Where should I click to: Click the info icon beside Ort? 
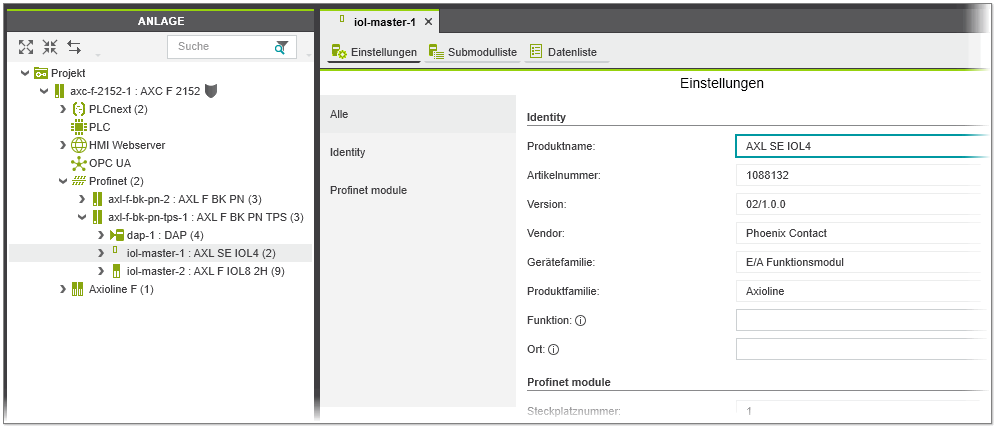pos(553,350)
